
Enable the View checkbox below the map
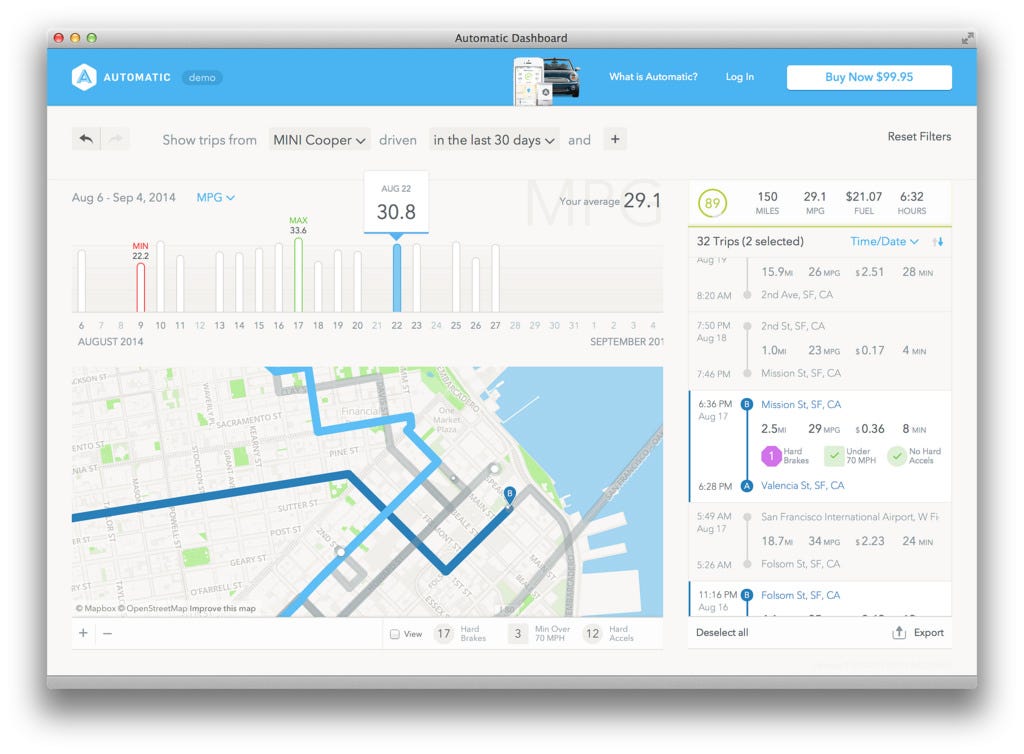click(x=394, y=633)
